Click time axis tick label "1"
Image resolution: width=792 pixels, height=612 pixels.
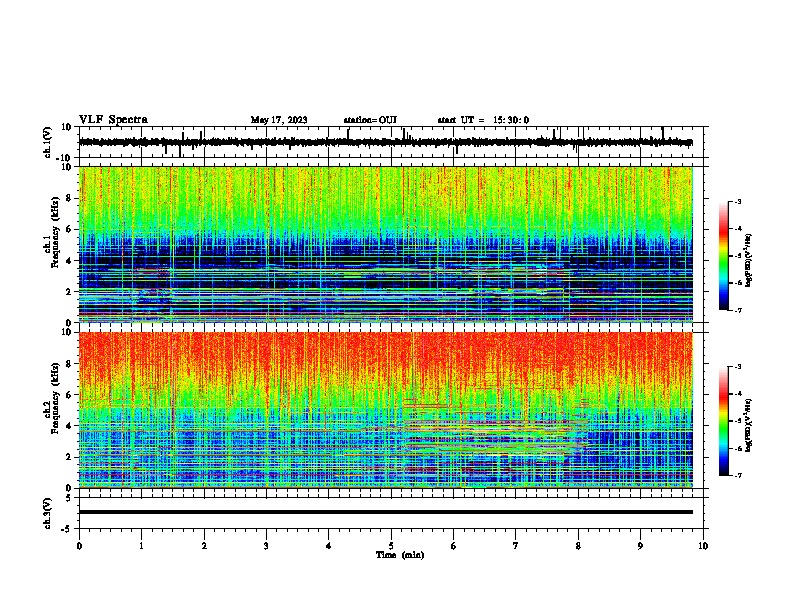pos(141,546)
